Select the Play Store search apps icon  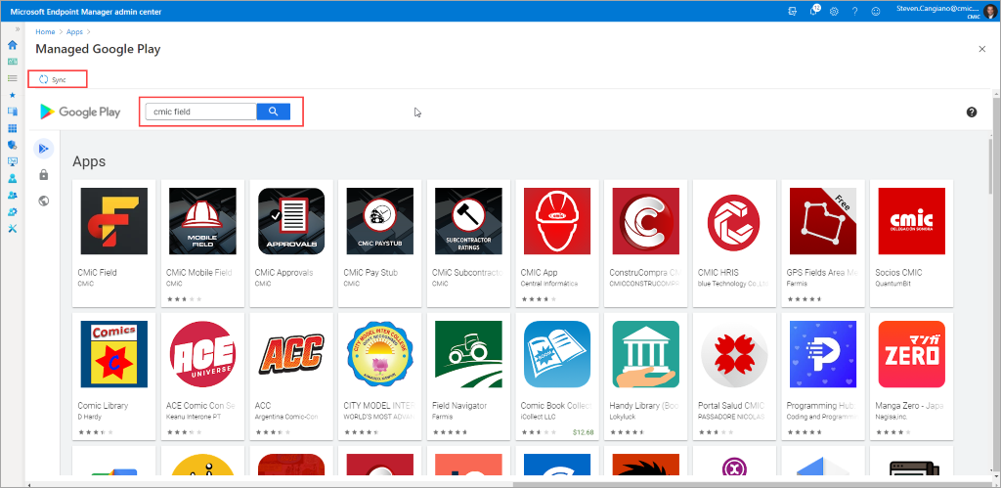(x=43, y=148)
